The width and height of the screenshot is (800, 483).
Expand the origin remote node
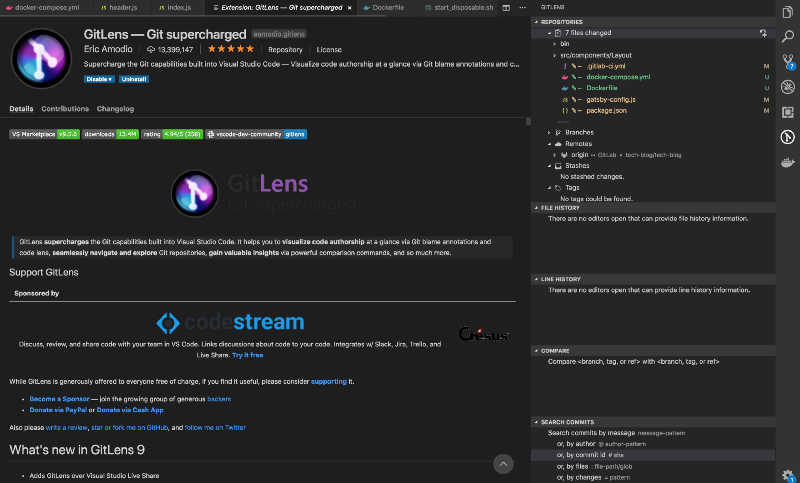tap(555, 155)
